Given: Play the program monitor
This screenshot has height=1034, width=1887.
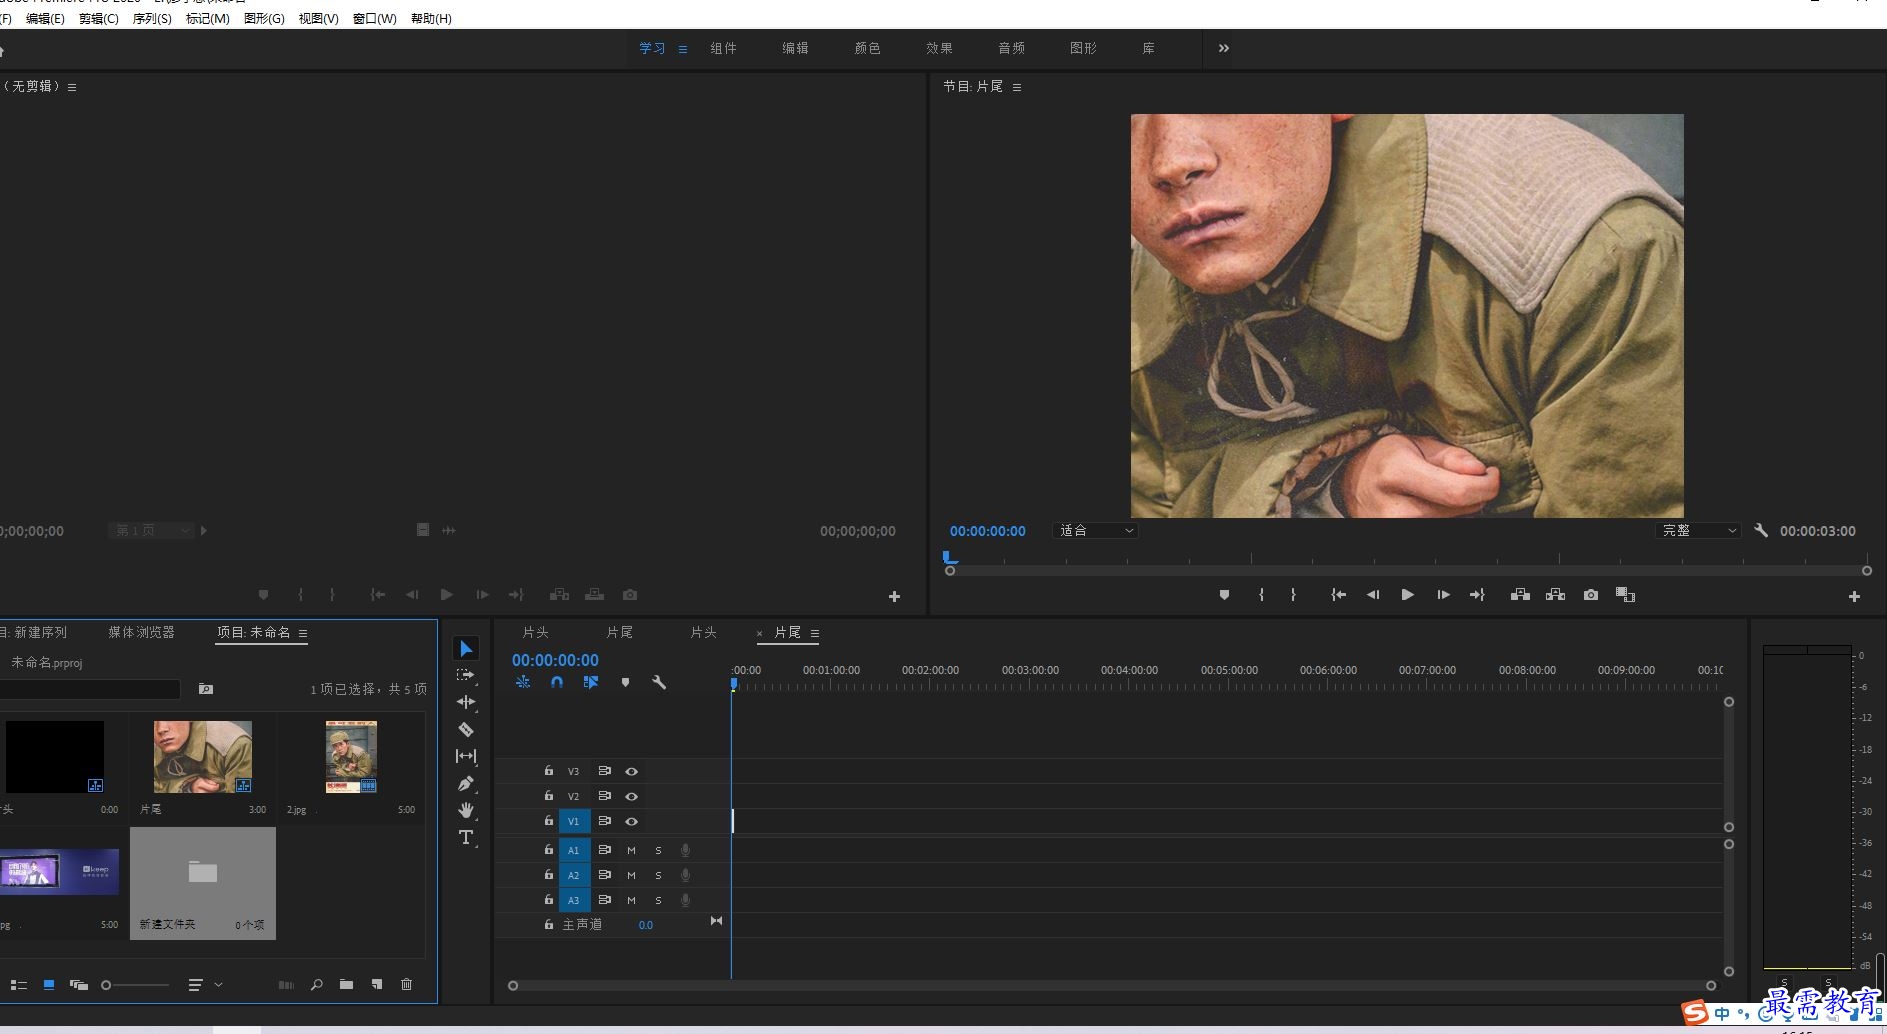Looking at the screenshot, I should tap(1407, 595).
